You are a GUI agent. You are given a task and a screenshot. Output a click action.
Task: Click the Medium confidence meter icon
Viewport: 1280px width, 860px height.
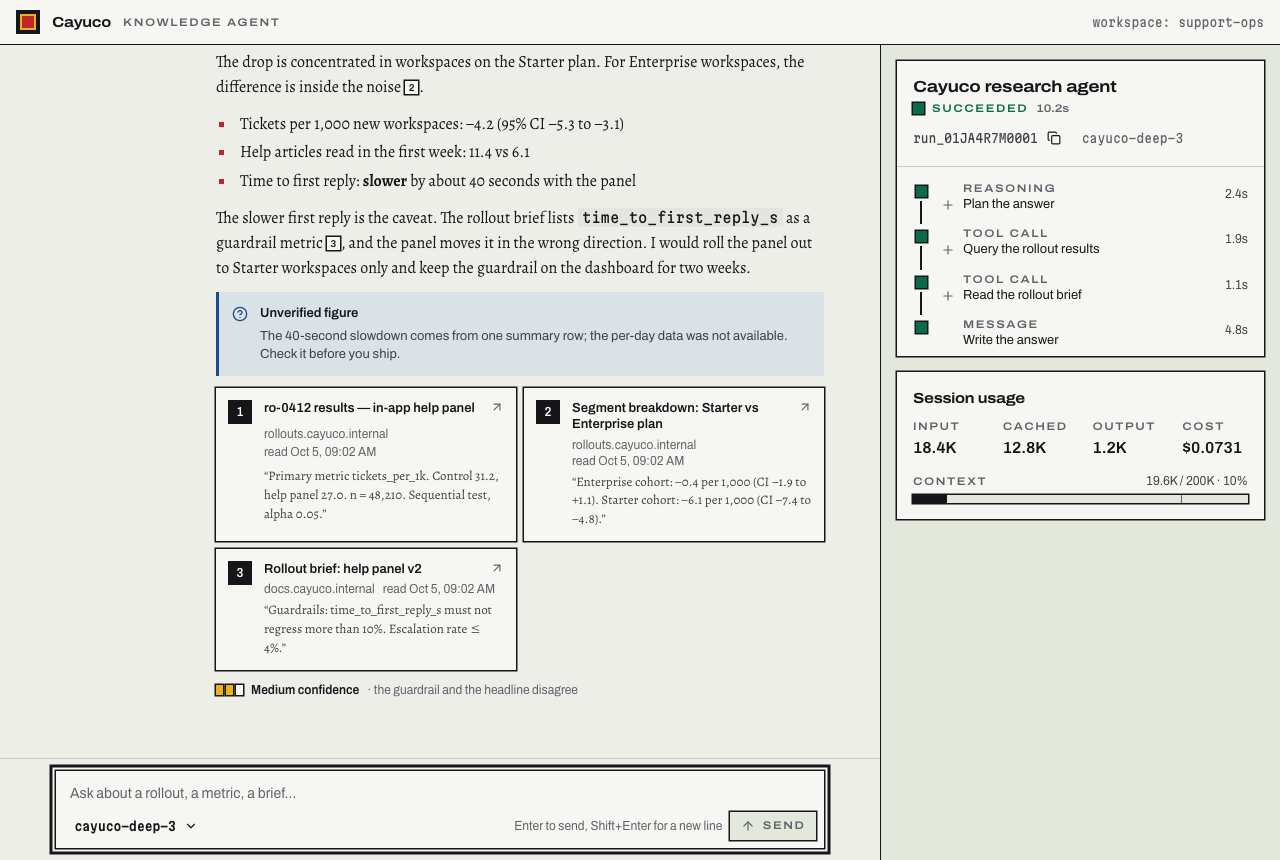tap(229, 690)
